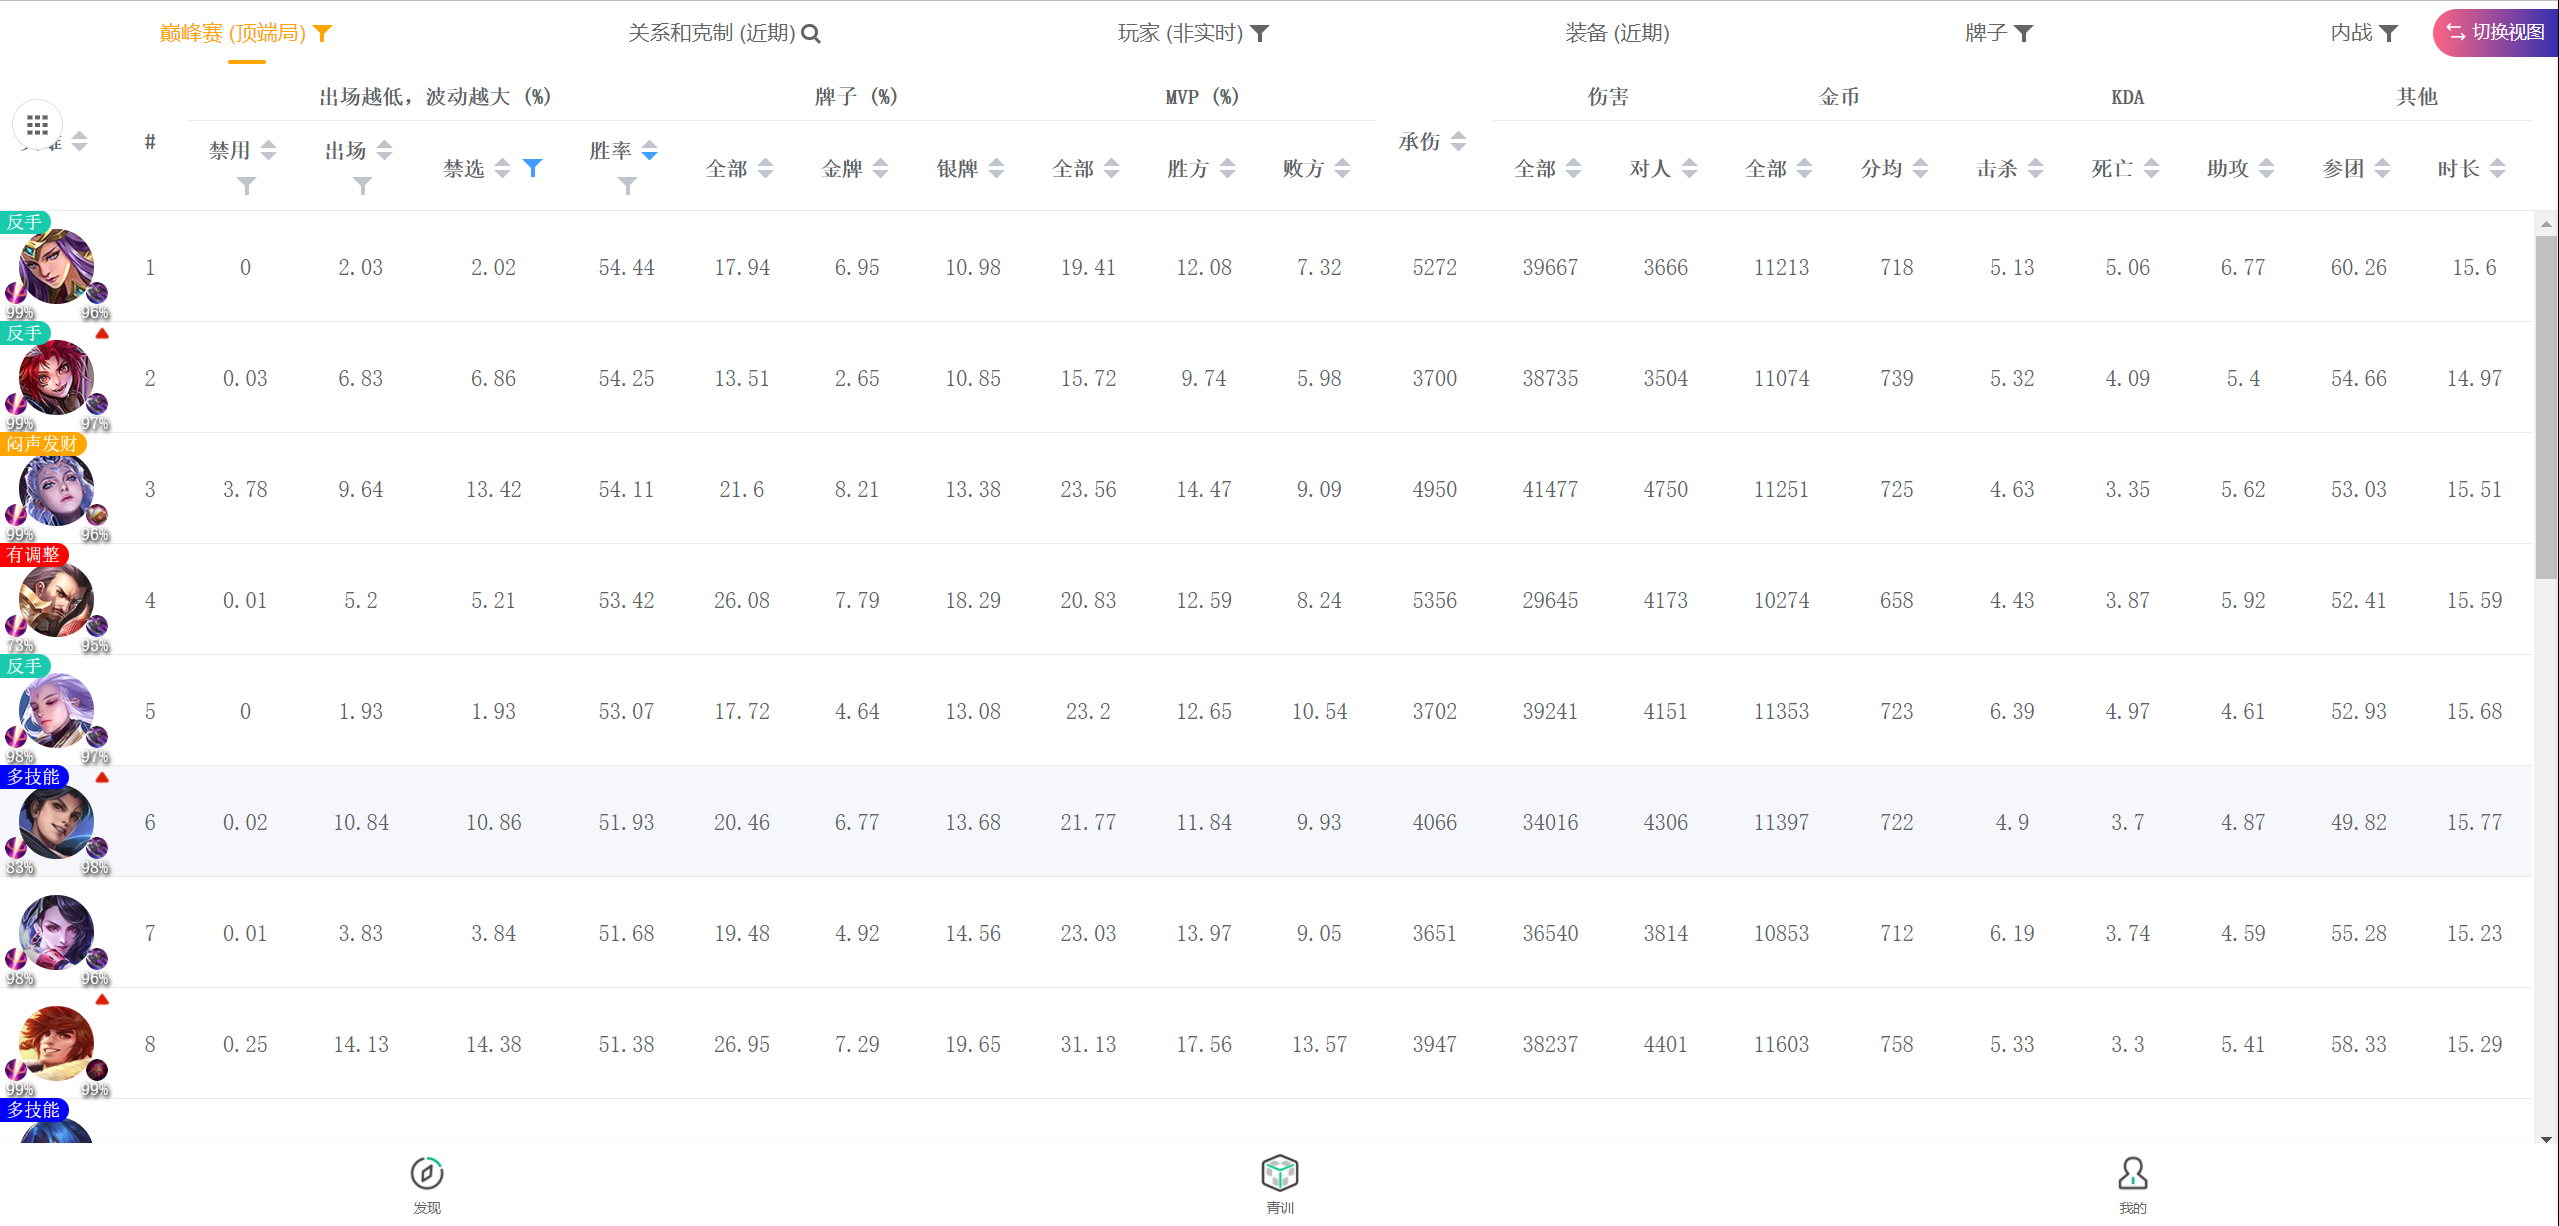
Task: Click the 发现 compass icon
Action: (x=427, y=1173)
